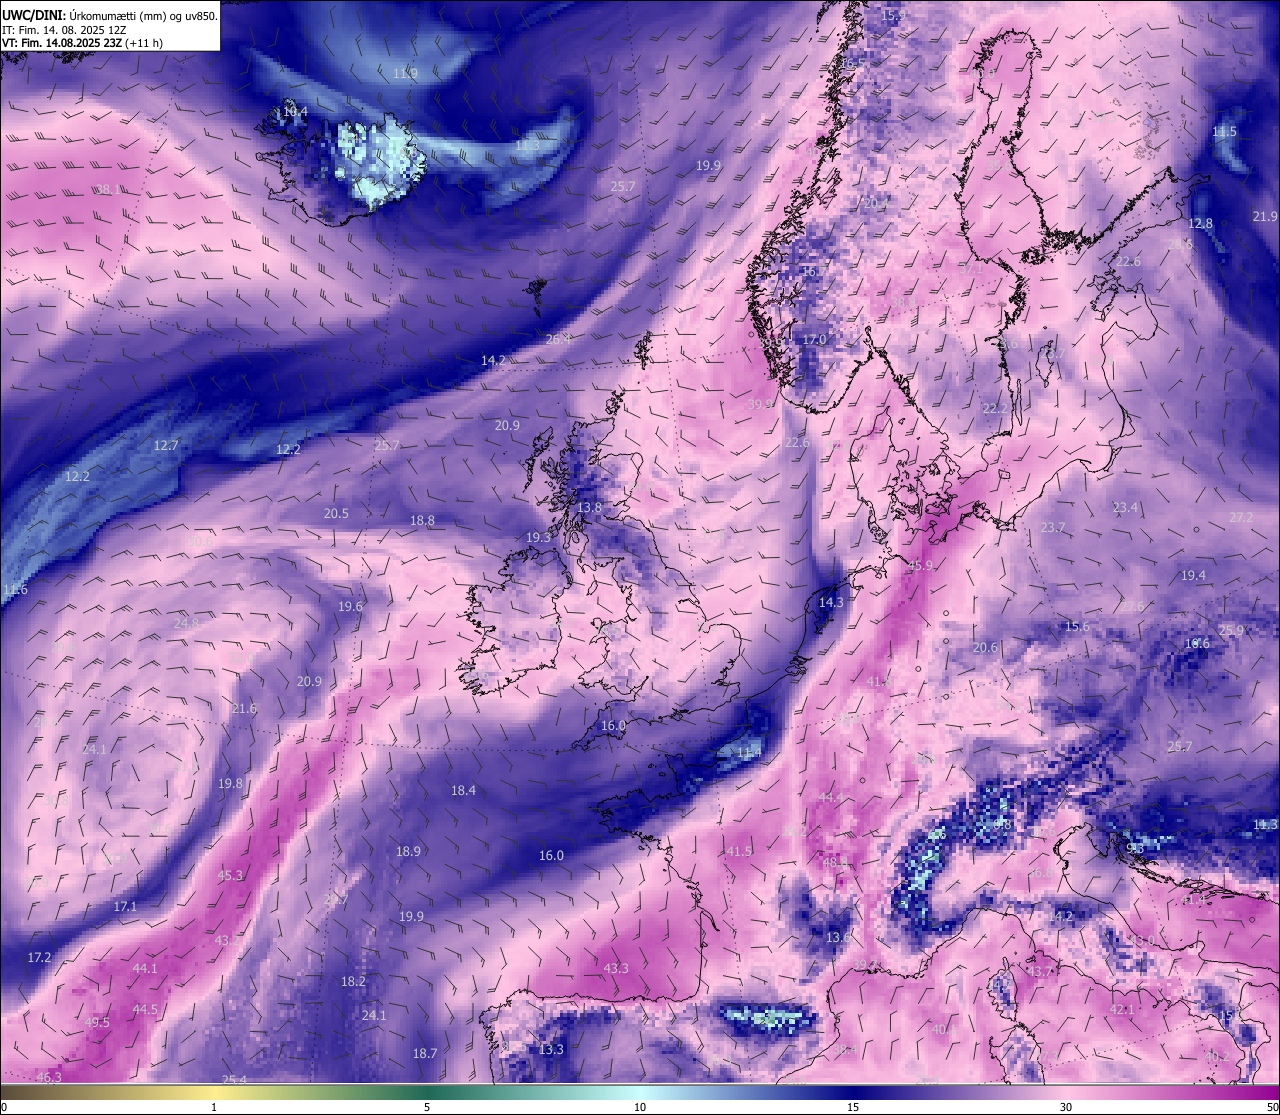Screen dimensions: 1280x1115
Task: Click the 13.3 value over Spain
Action: pyautogui.click(x=551, y=1049)
